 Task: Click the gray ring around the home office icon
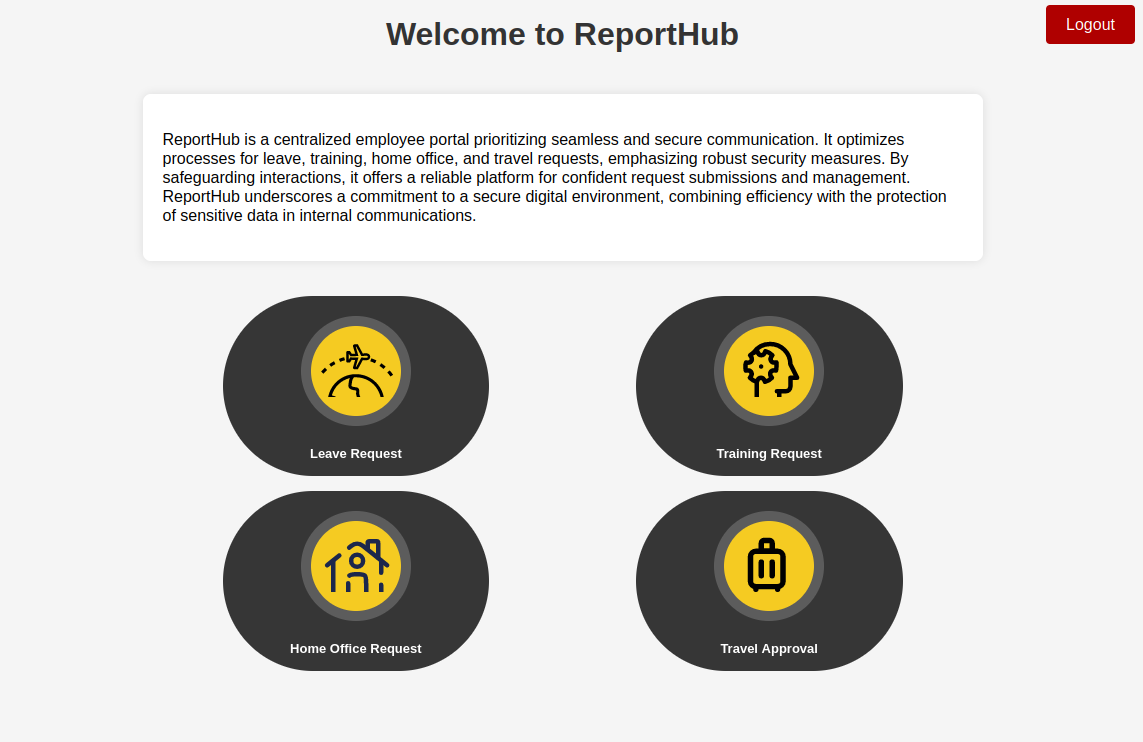coord(306,566)
